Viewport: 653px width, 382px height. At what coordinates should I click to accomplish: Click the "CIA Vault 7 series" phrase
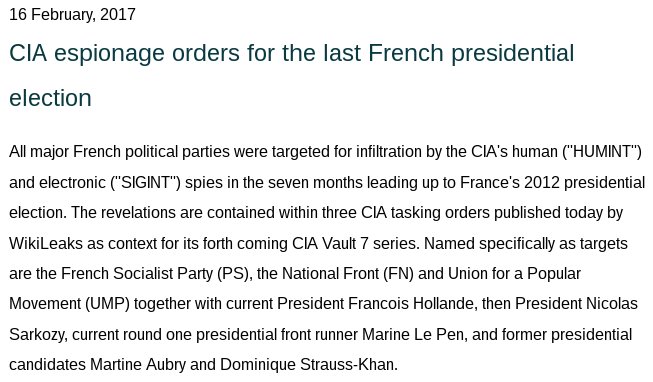pyautogui.click(x=355, y=243)
